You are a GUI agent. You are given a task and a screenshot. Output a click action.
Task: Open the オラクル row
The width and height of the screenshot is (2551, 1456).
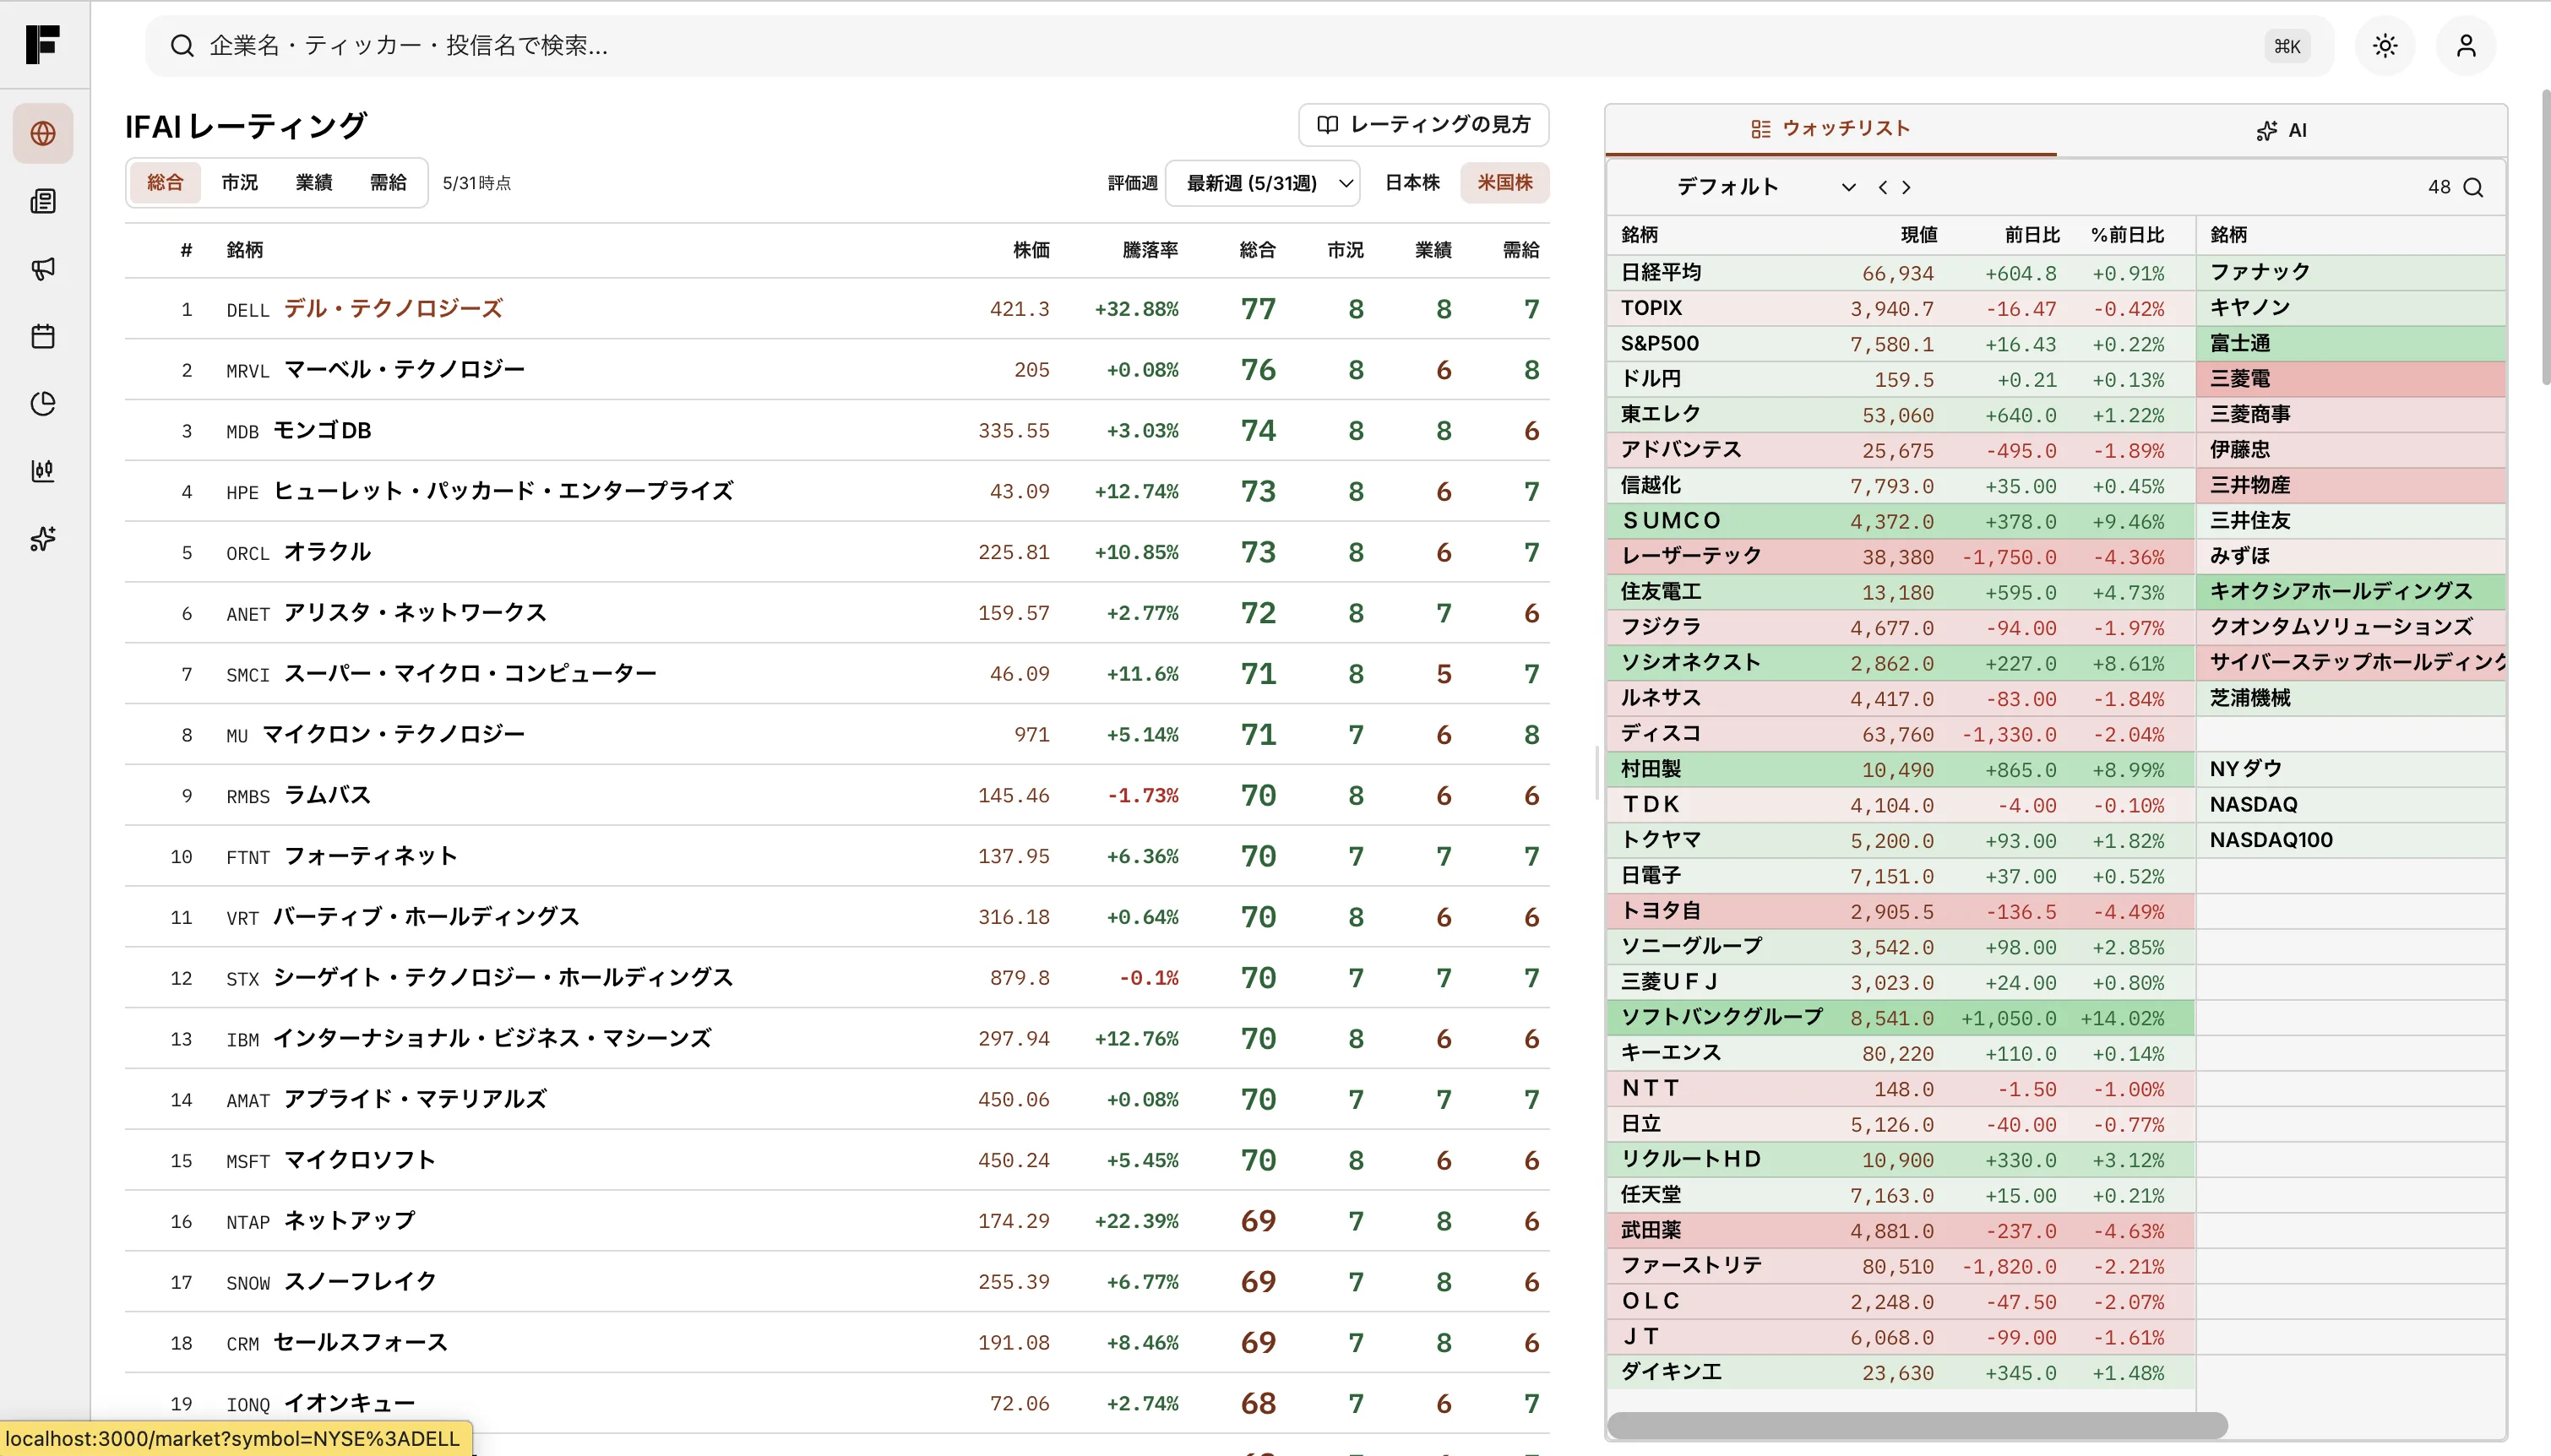coord(837,552)
